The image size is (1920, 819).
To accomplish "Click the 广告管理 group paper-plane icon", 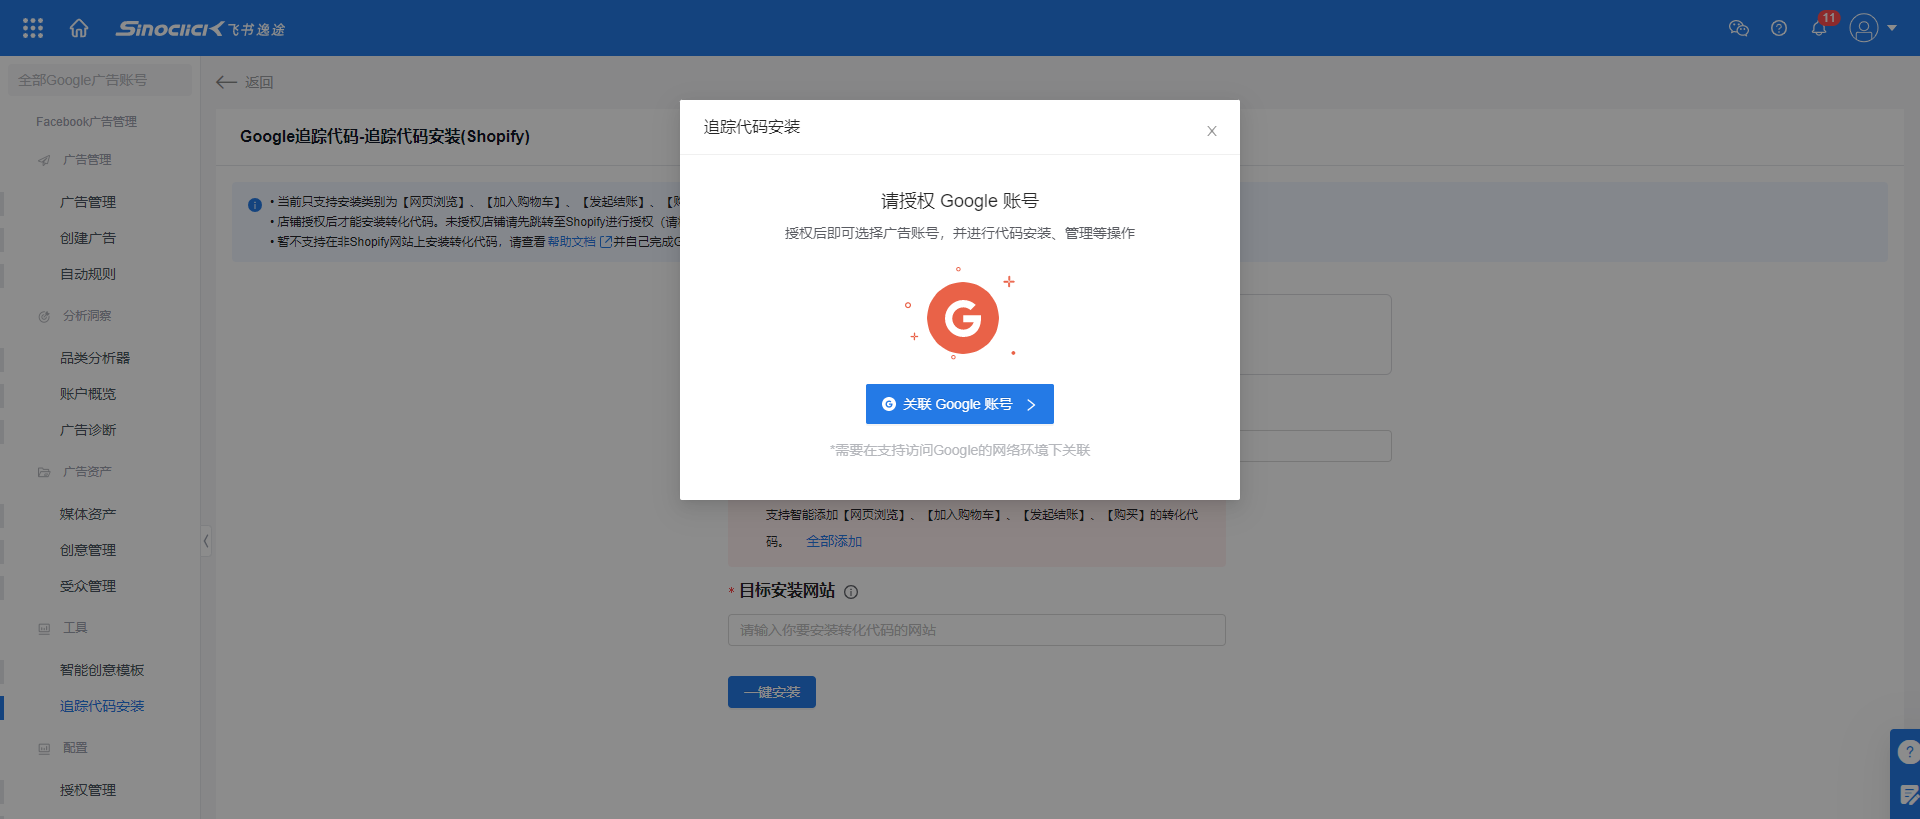I will pos(44,160).
